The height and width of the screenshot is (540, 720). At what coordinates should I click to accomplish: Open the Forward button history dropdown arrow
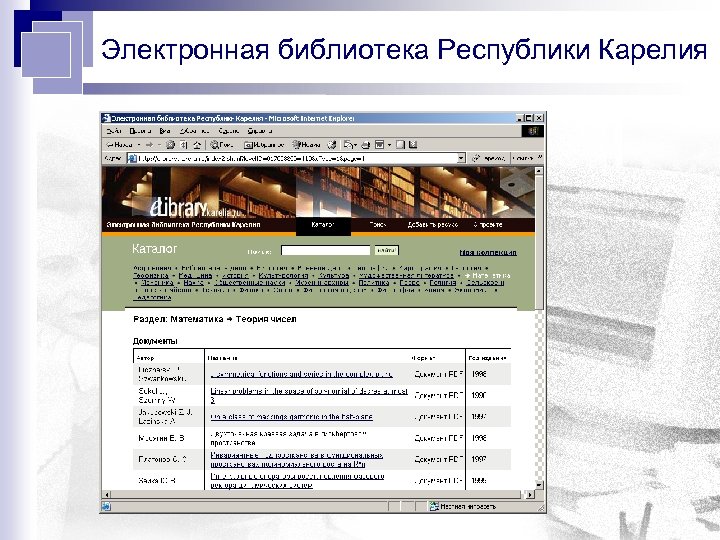coord(159,145)
